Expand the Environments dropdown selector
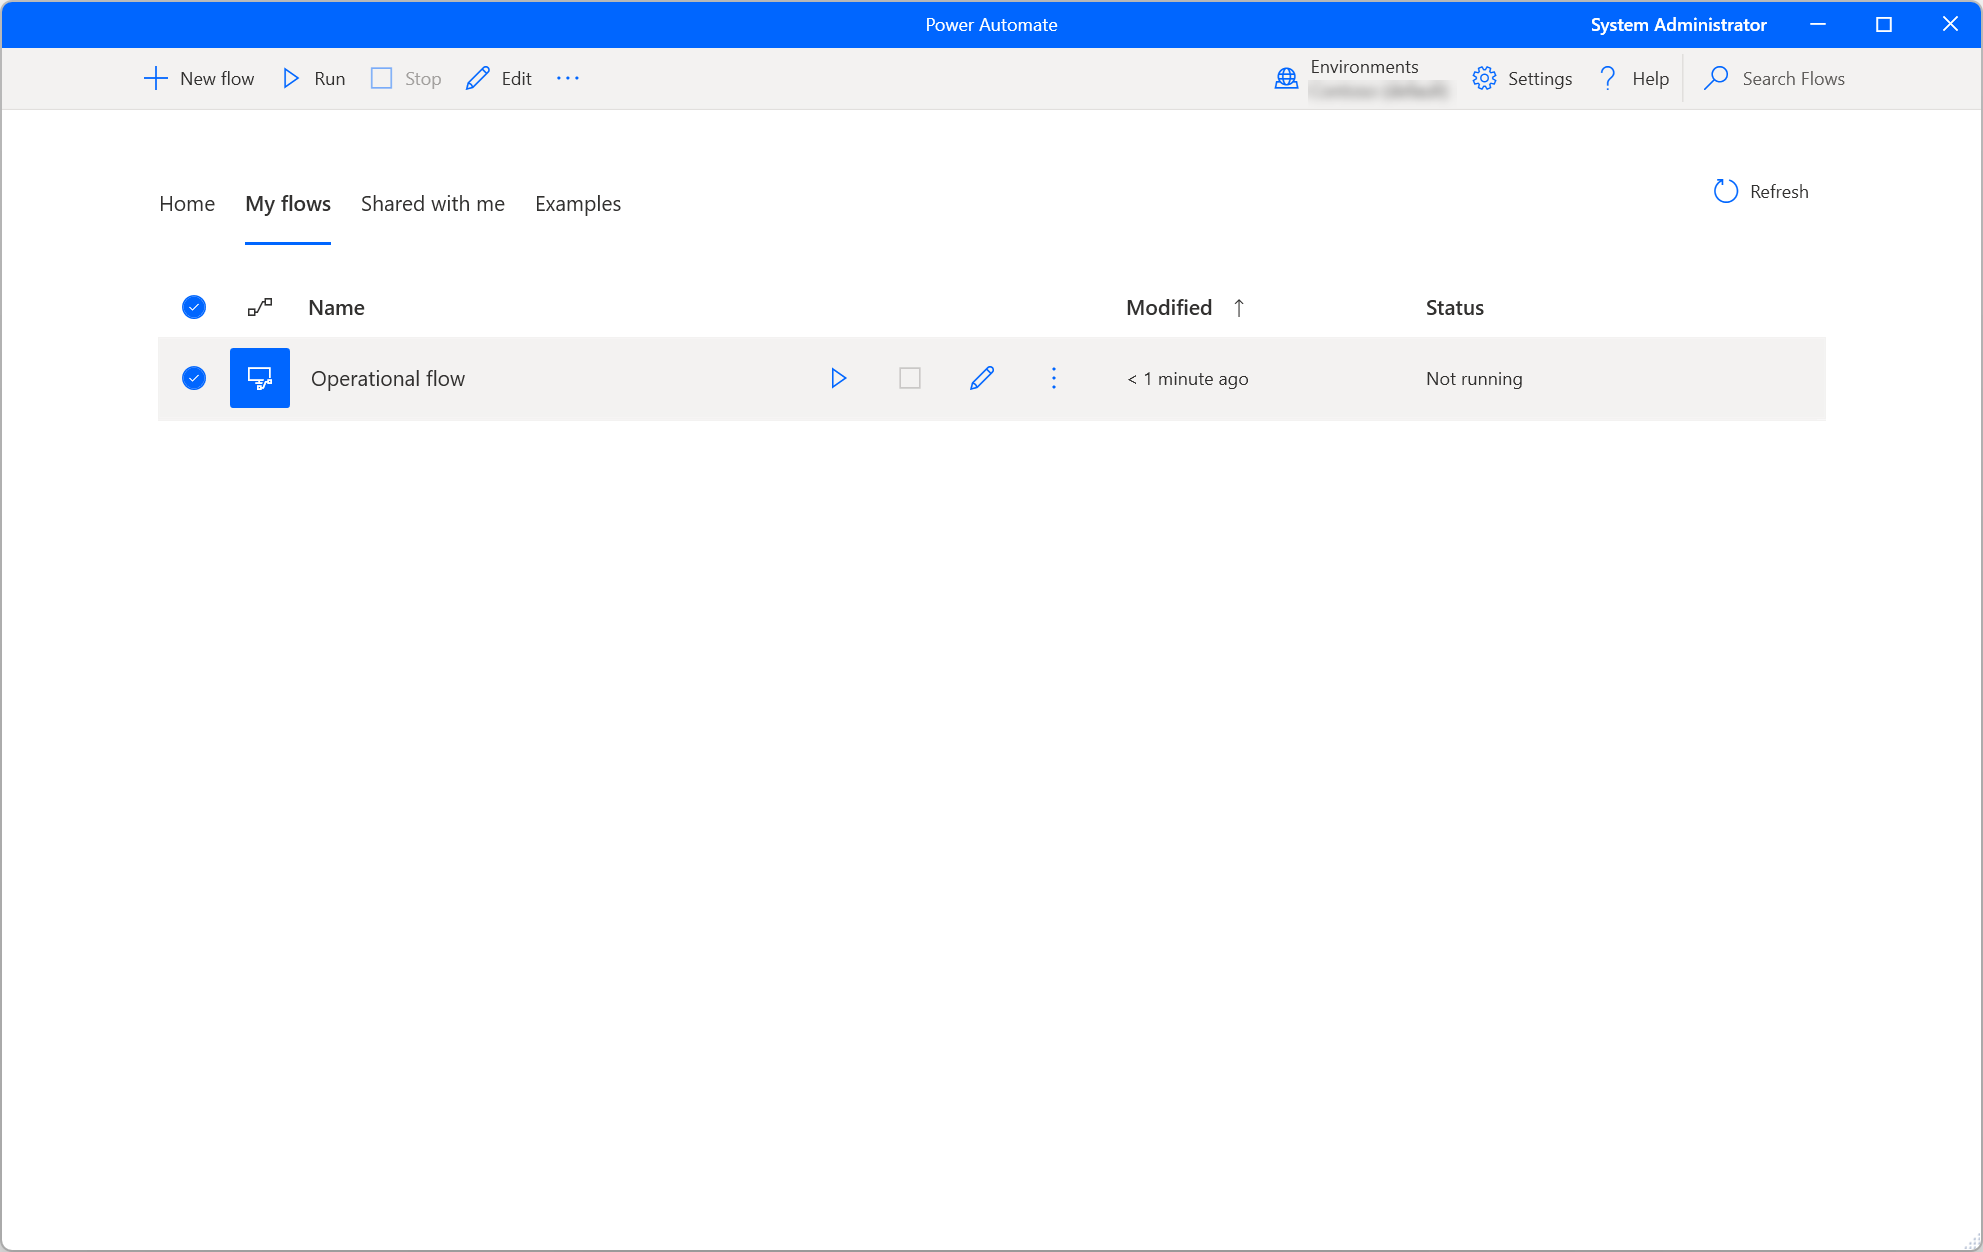 click(x=1363, y=78)
